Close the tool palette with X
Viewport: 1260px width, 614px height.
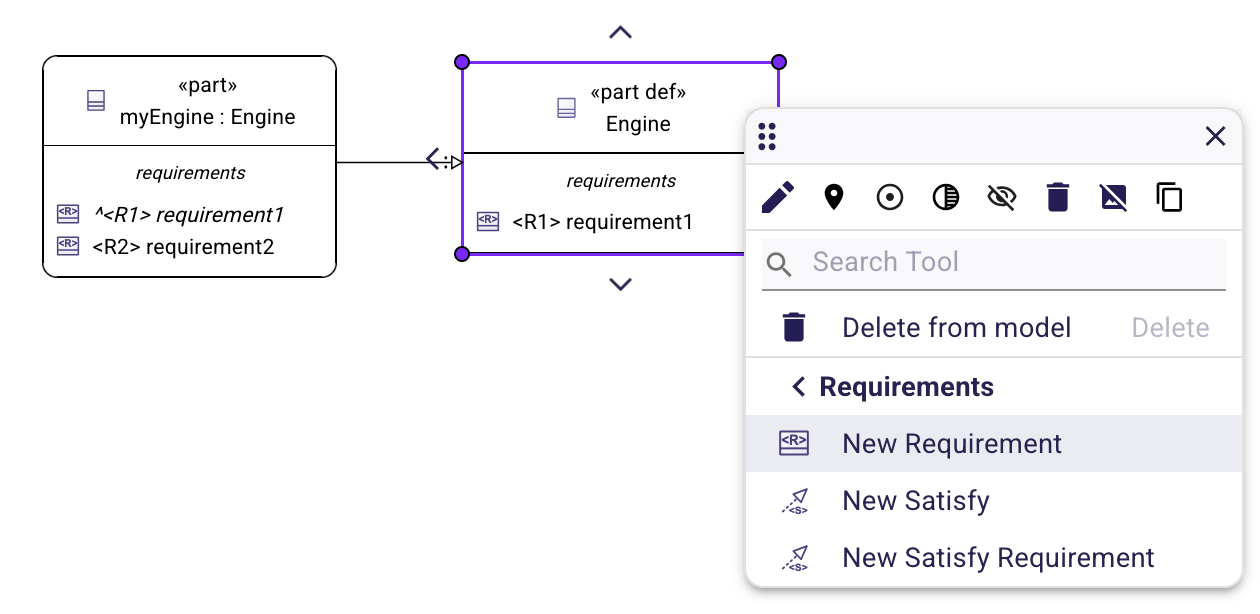click(x=1215, y=136)
